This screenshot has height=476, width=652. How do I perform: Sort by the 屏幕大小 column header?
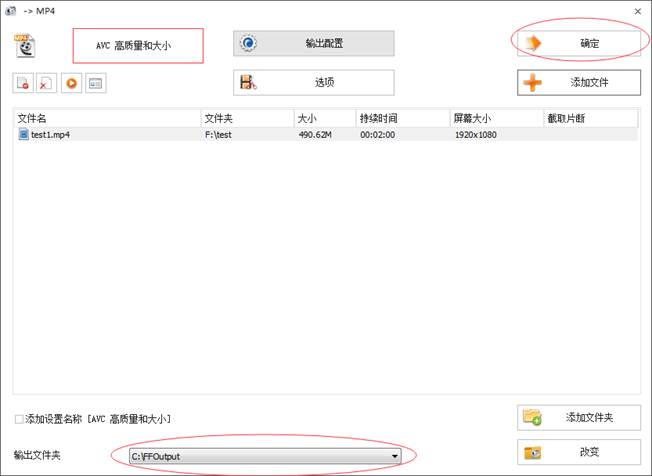click(x=497, y=118)
